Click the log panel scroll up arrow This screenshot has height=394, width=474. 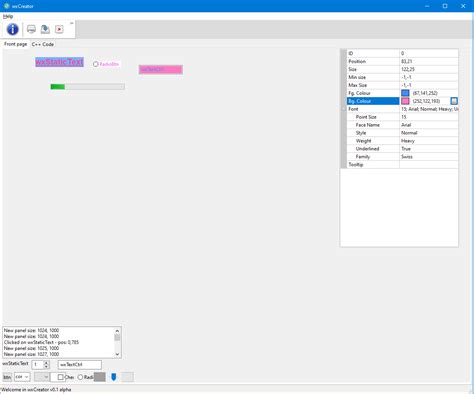point(117,331)
